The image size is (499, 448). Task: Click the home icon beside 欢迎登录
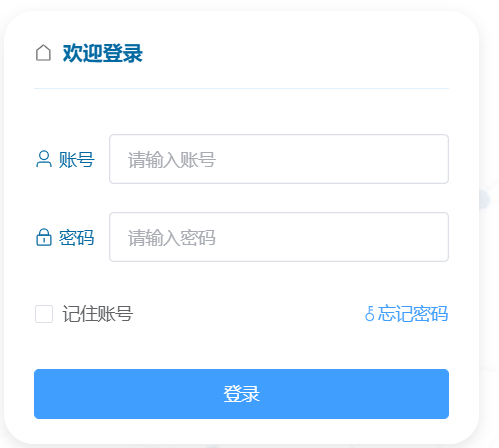[43, 53]
